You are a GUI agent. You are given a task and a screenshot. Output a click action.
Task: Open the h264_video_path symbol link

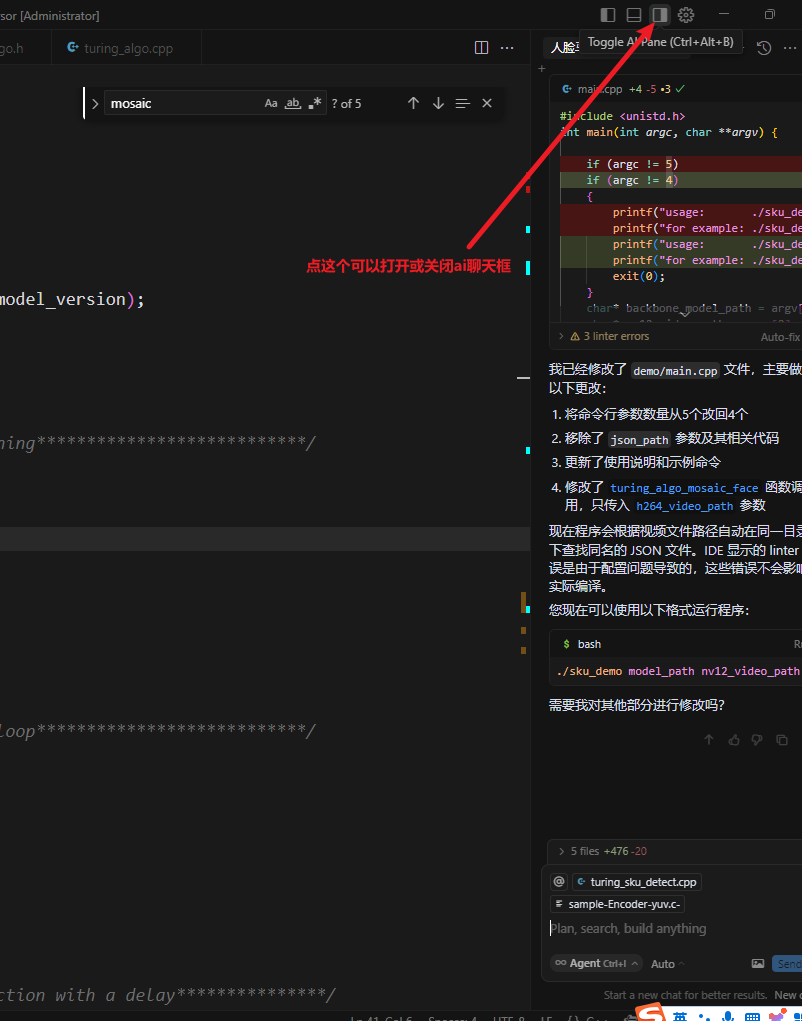(685, 506)
